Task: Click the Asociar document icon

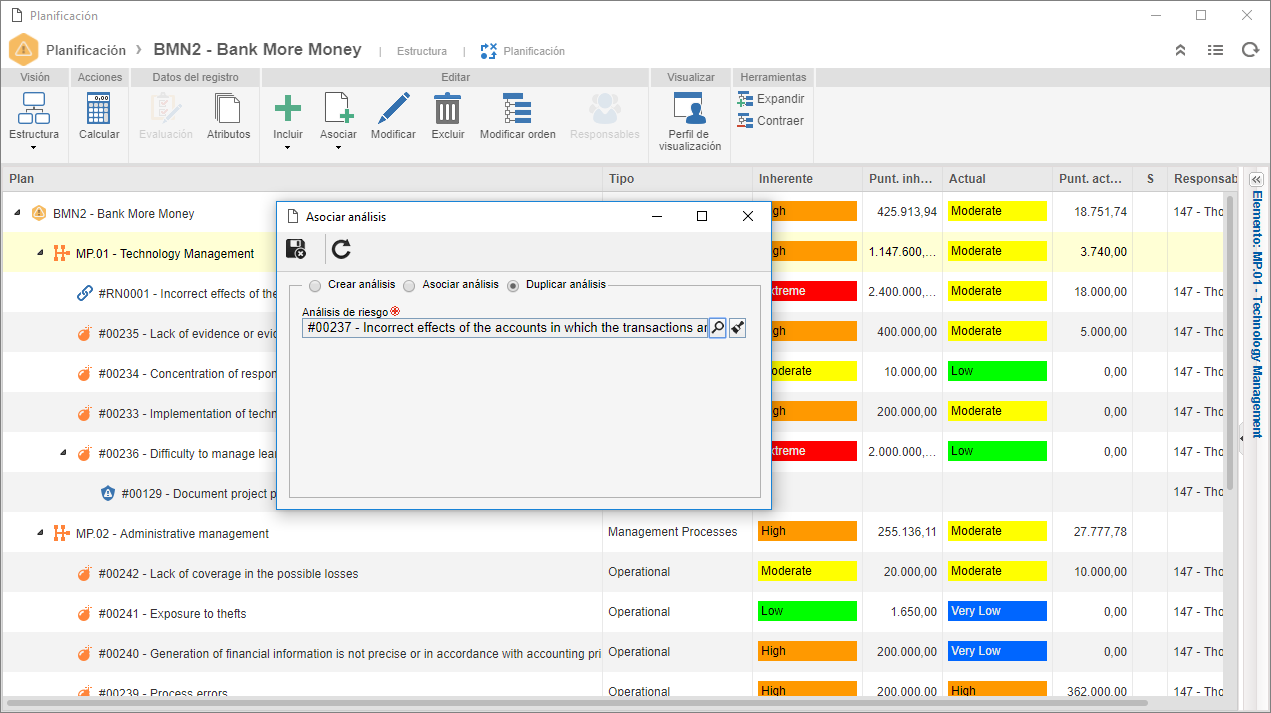Action: [x=338, y=109]
